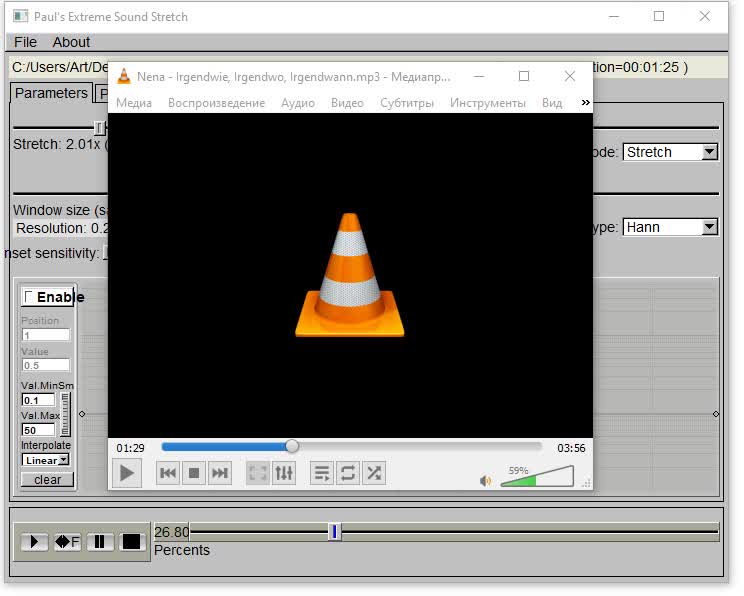Viewport: 744px width, 596px height.
Task: Adjust the VLC volume slider at 59%
Action: [537, 476]
